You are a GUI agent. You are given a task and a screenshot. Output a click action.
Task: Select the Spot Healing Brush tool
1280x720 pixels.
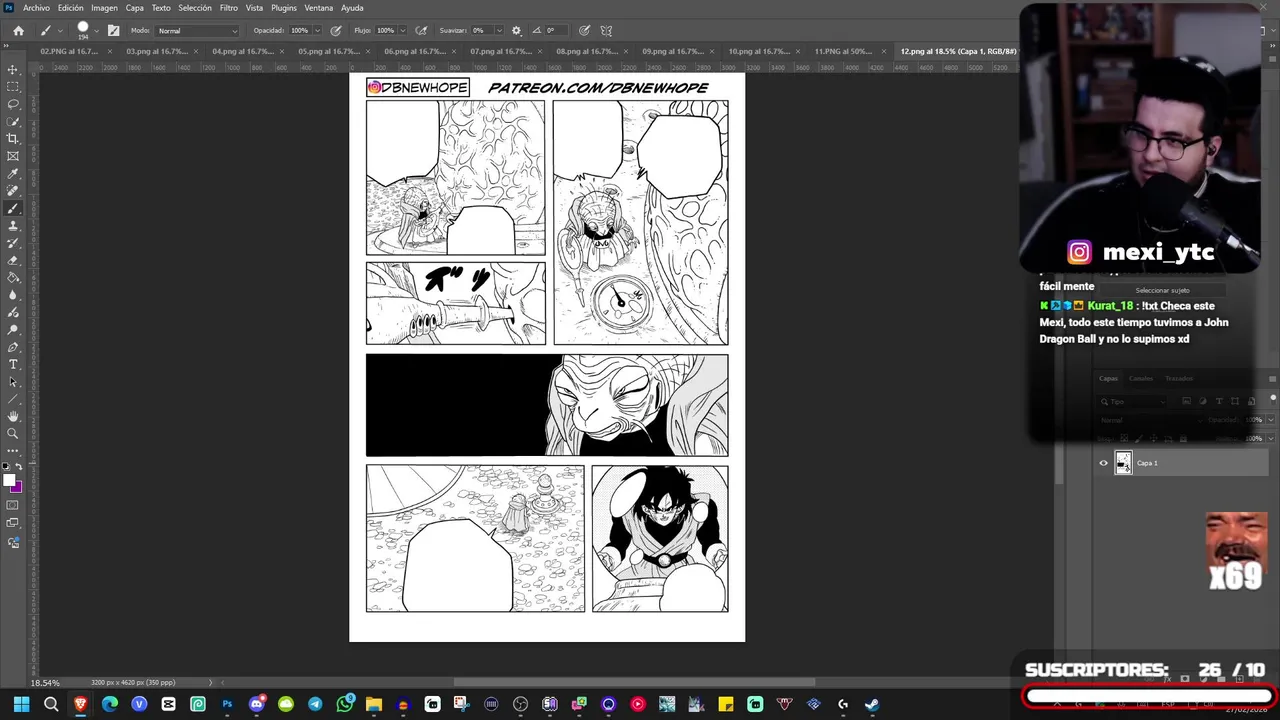tap(13, 191)
